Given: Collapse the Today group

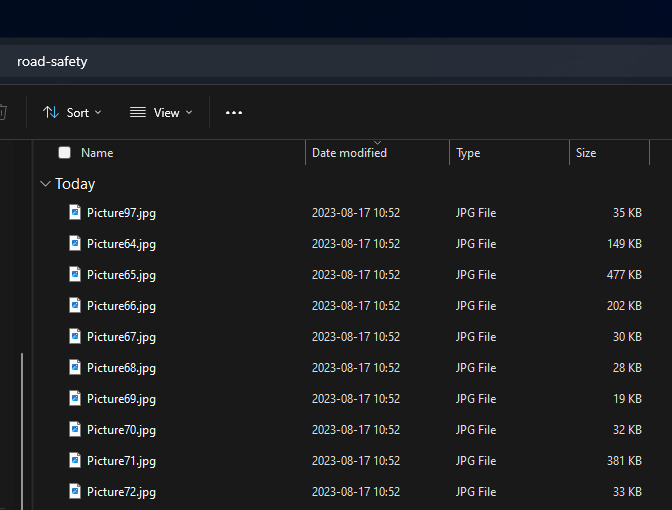Looking at the screenshot, I should click(x=45, y=184).
